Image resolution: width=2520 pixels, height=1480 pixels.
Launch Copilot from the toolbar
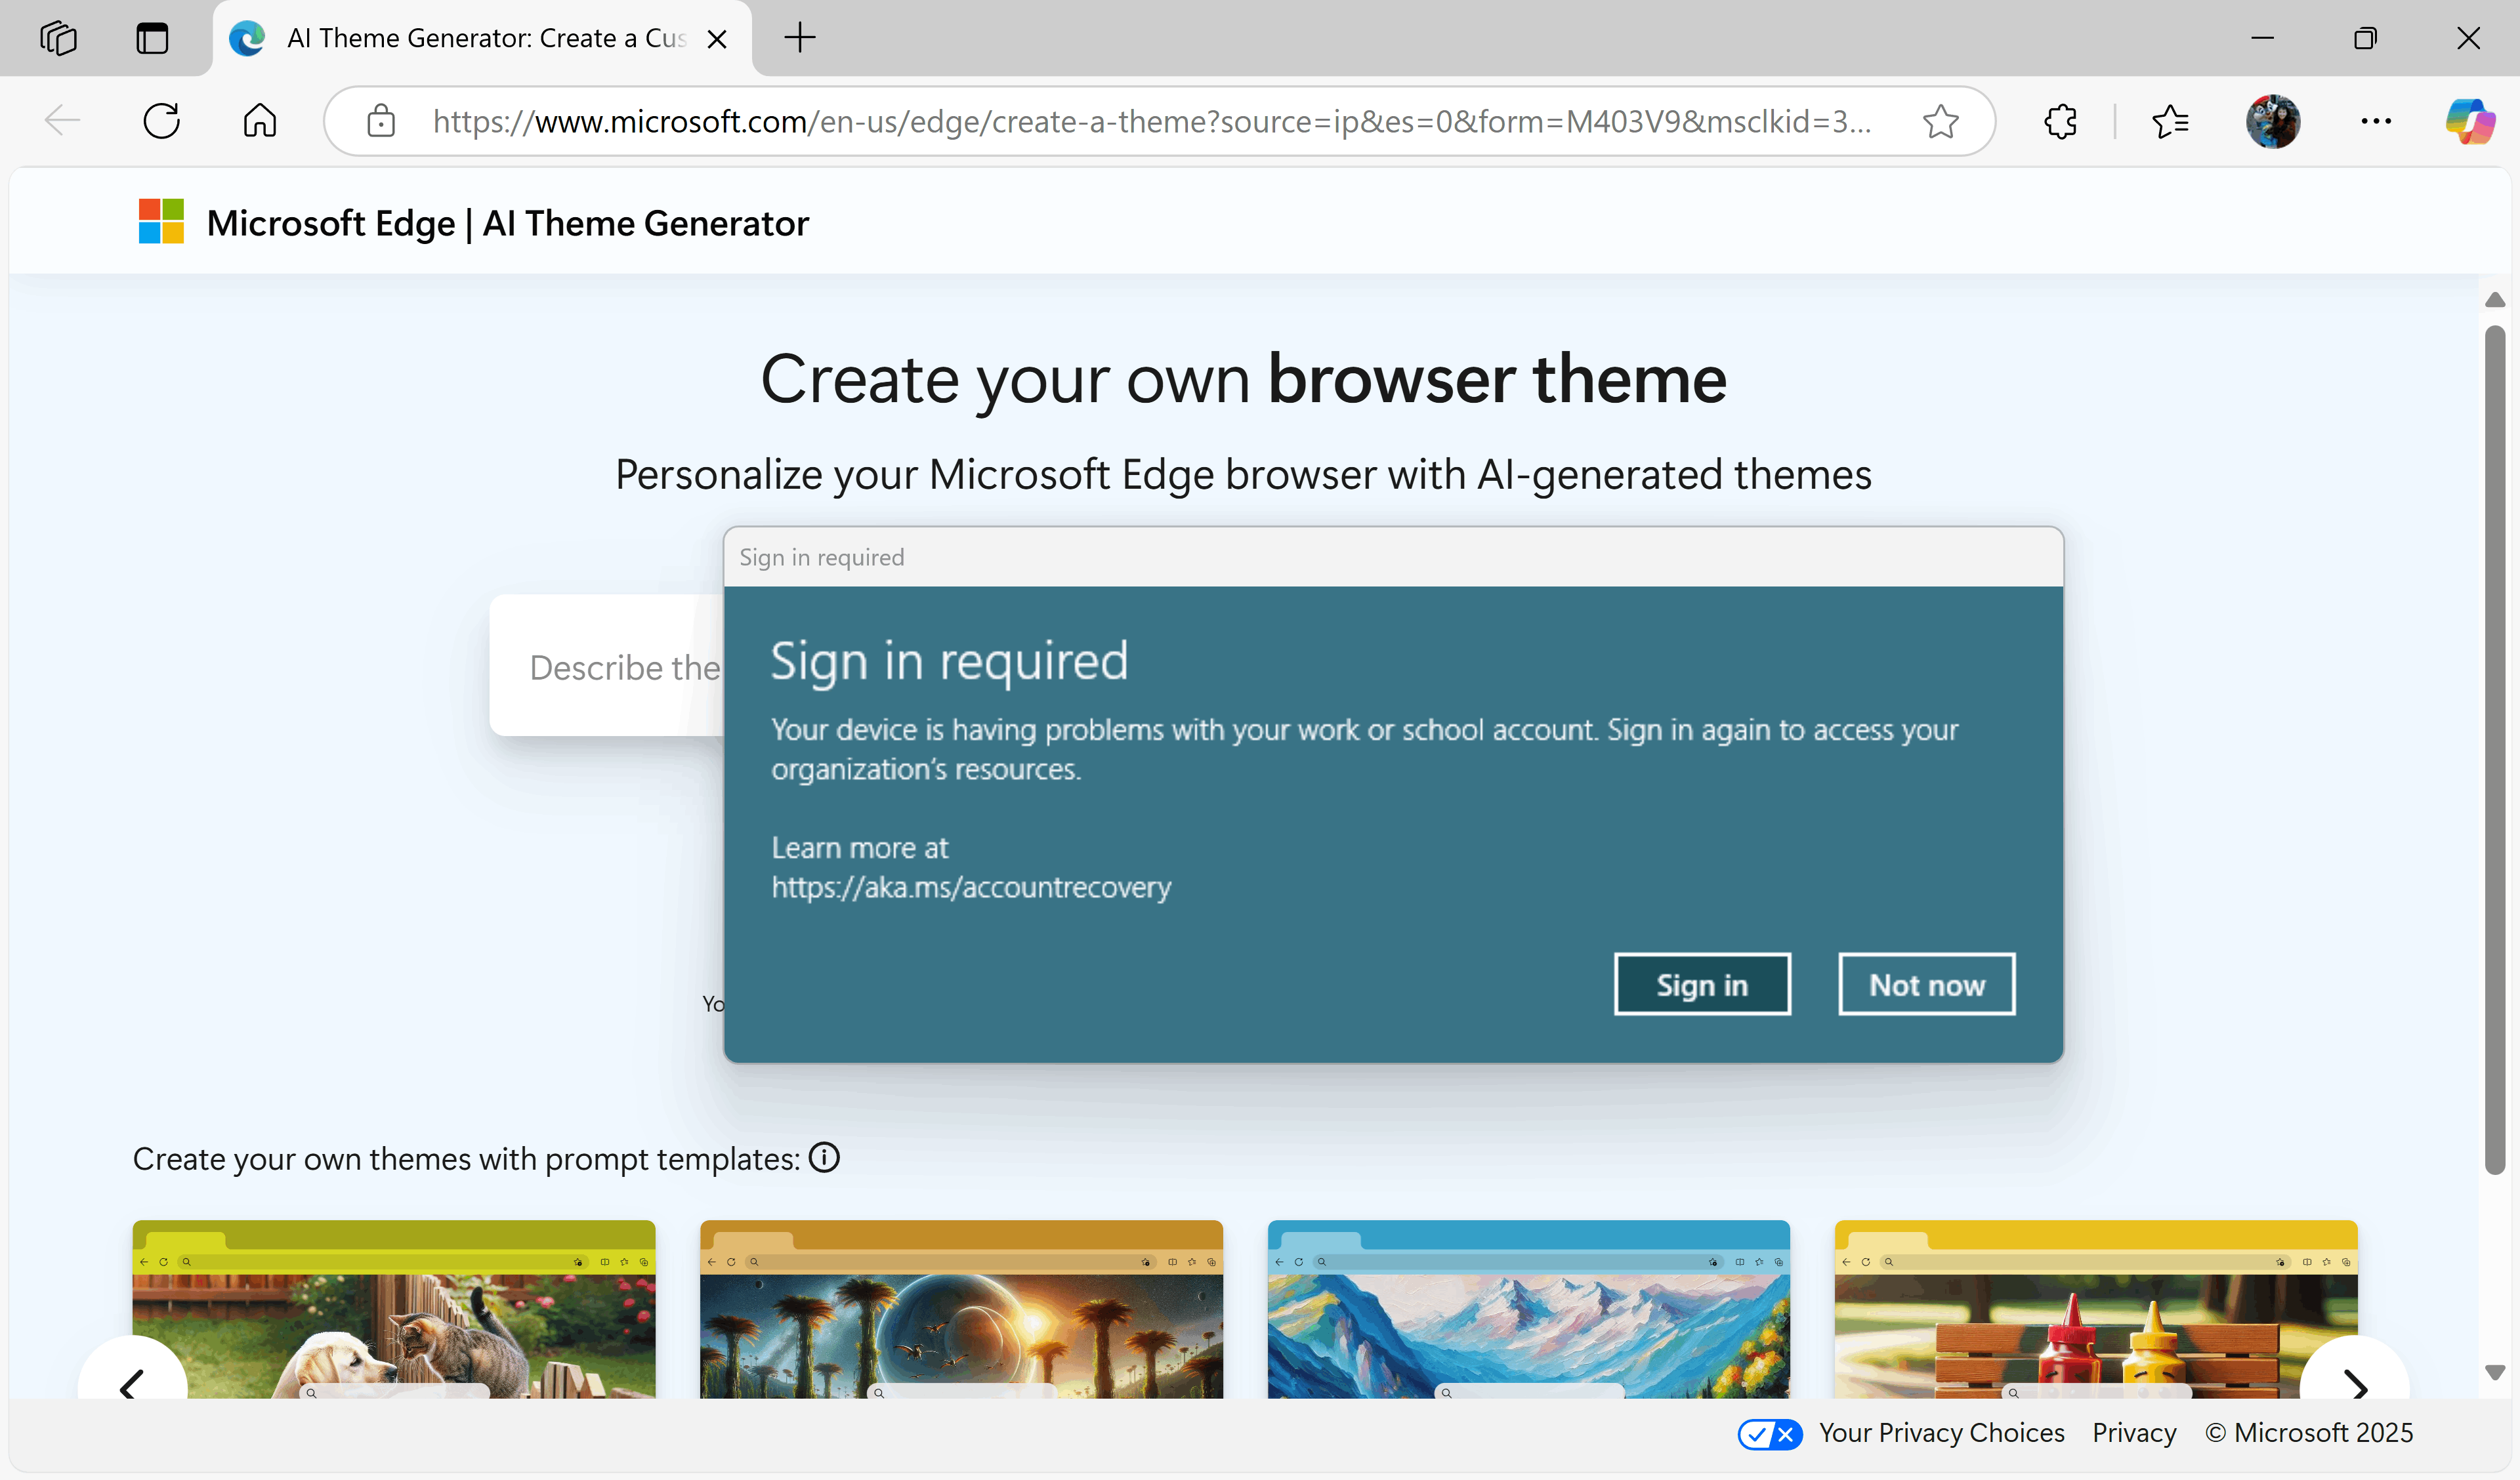2470,121
